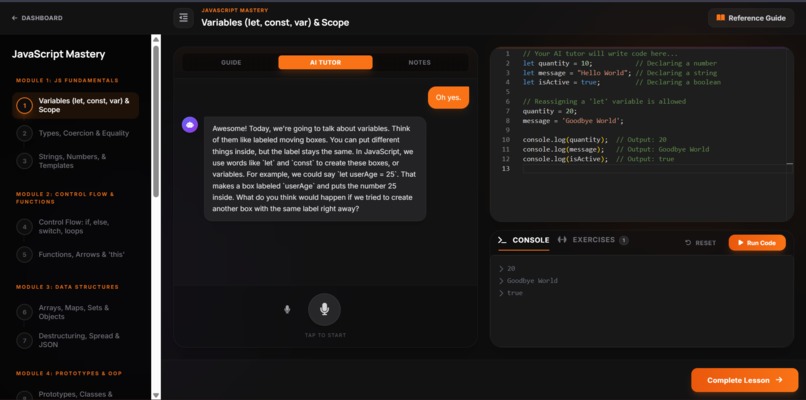Click the sidebar vertical scrollbar thumb
The width and height of the screenshot is (806, 400).
click(156, 121)
